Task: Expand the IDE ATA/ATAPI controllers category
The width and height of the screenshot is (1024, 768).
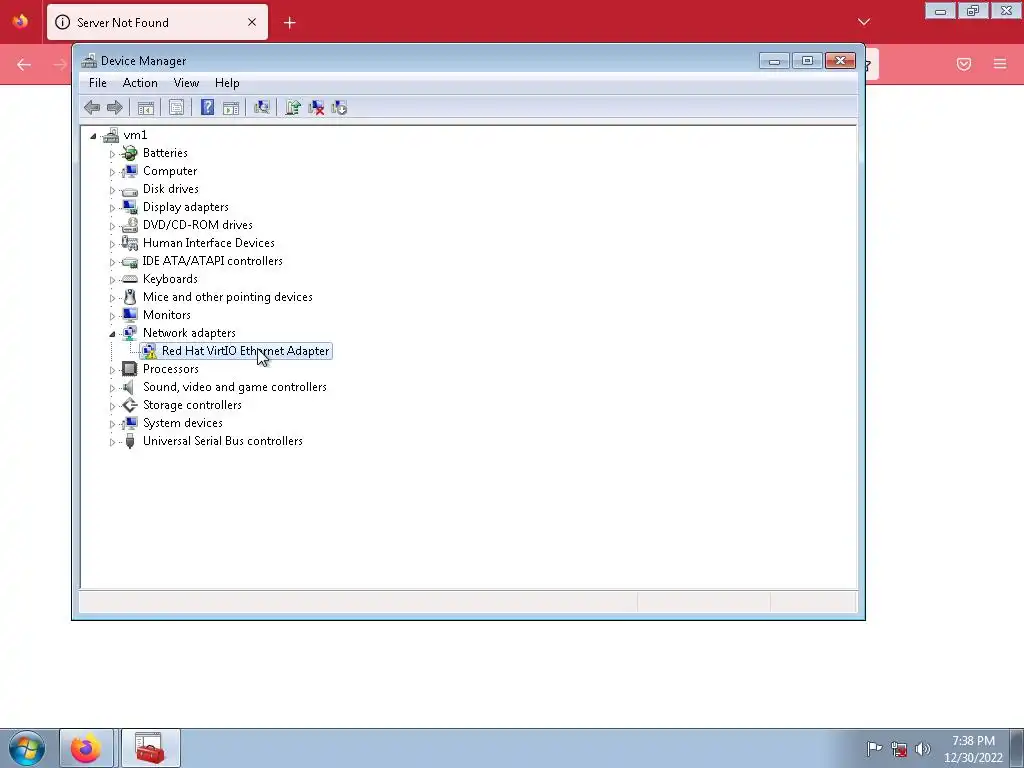Action: (x=112, y=262)
